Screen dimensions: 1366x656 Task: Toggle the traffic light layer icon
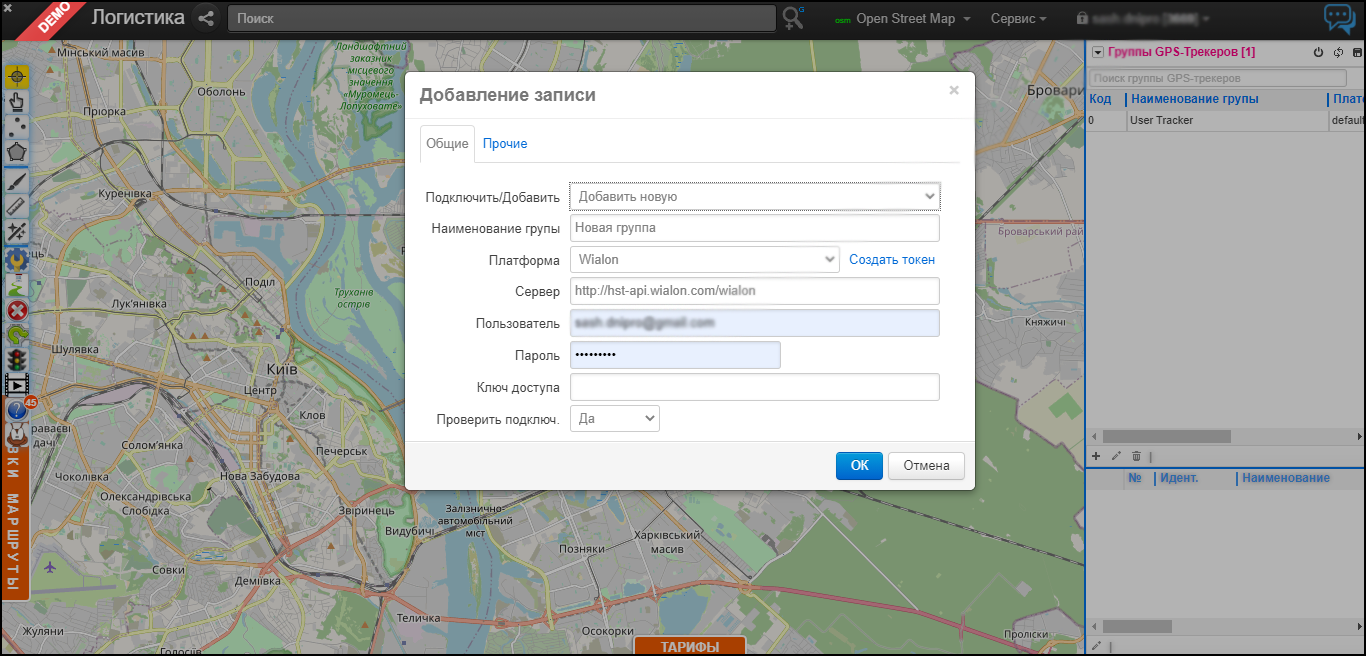click(17, 359)
